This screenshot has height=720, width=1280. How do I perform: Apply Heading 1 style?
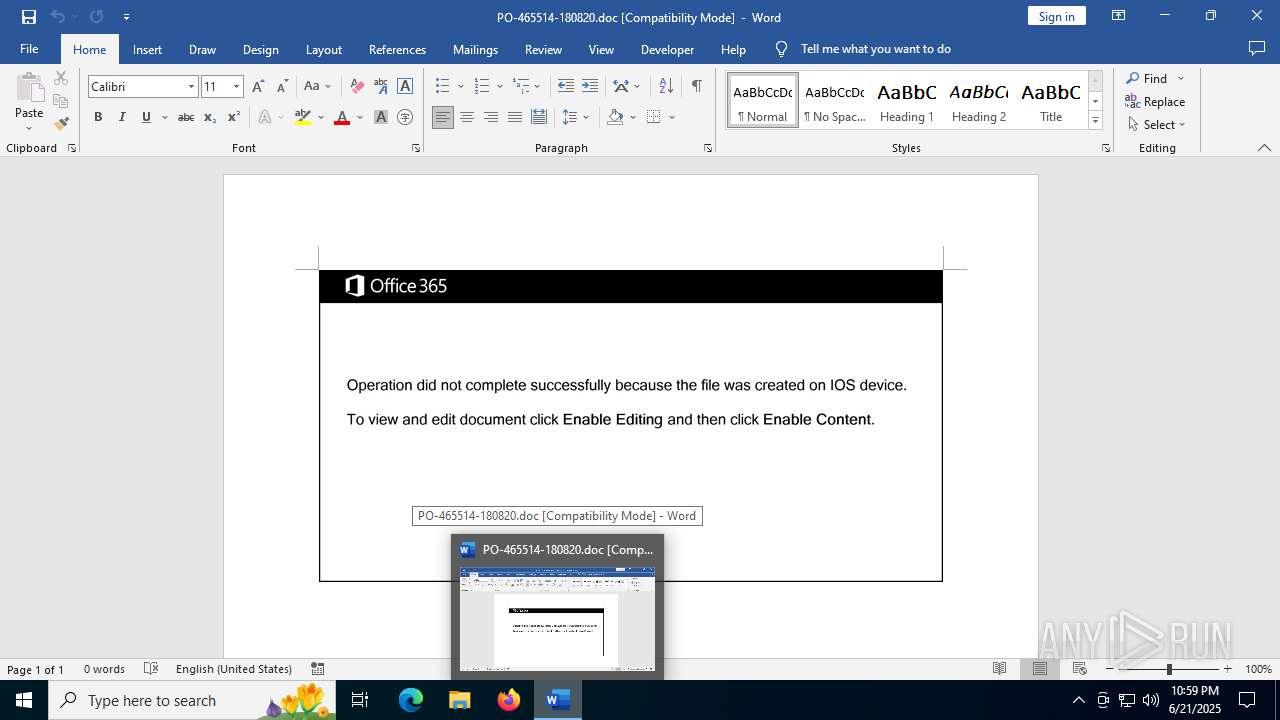tap(907, 101)
